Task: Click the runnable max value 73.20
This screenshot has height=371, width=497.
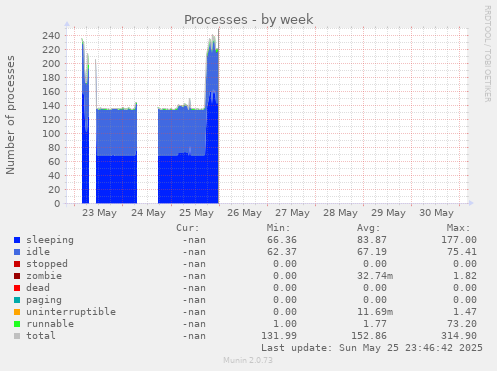Action: [462, 324]
